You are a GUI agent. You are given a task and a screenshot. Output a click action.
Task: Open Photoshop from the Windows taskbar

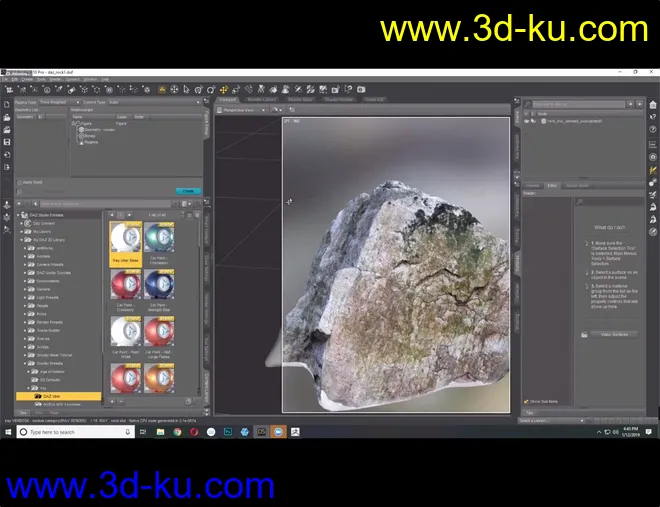tap(228, 432)
